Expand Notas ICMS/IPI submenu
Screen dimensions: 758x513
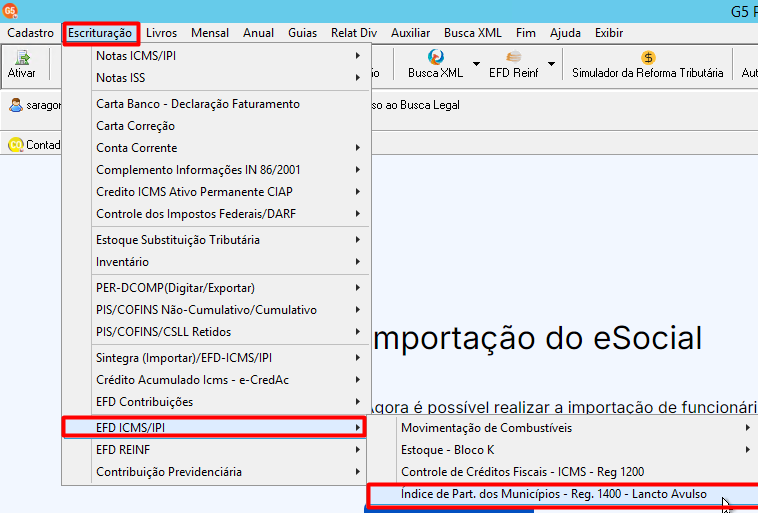(x=216, y=56)
